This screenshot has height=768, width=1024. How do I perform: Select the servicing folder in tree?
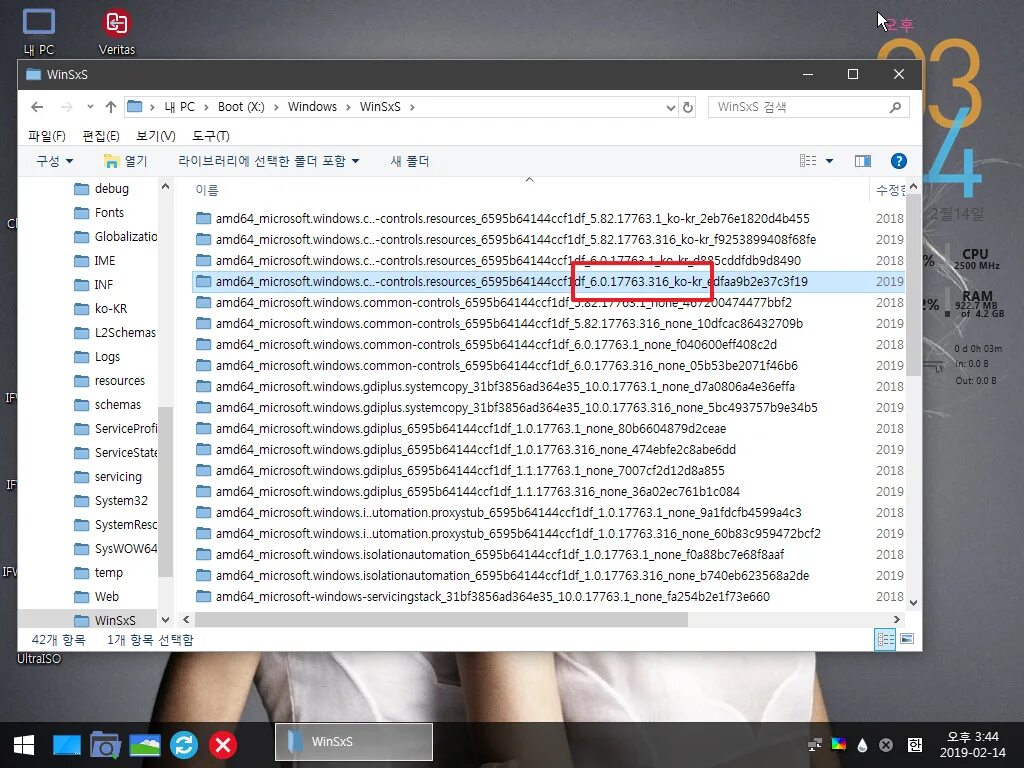pyautogui.click(x=108, y=477)
